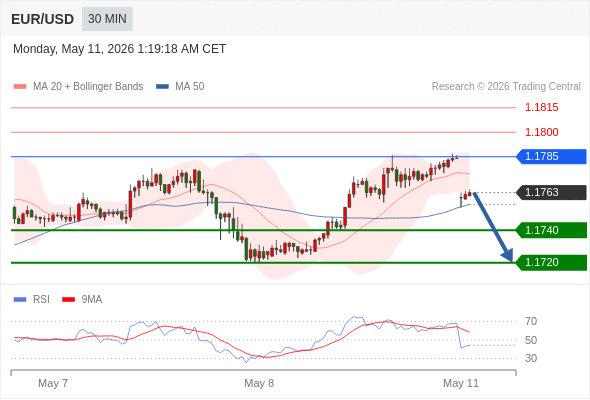590x400 pixels.
Task: Click the RSI 30 axis value
Action: (x=531, y=358)
